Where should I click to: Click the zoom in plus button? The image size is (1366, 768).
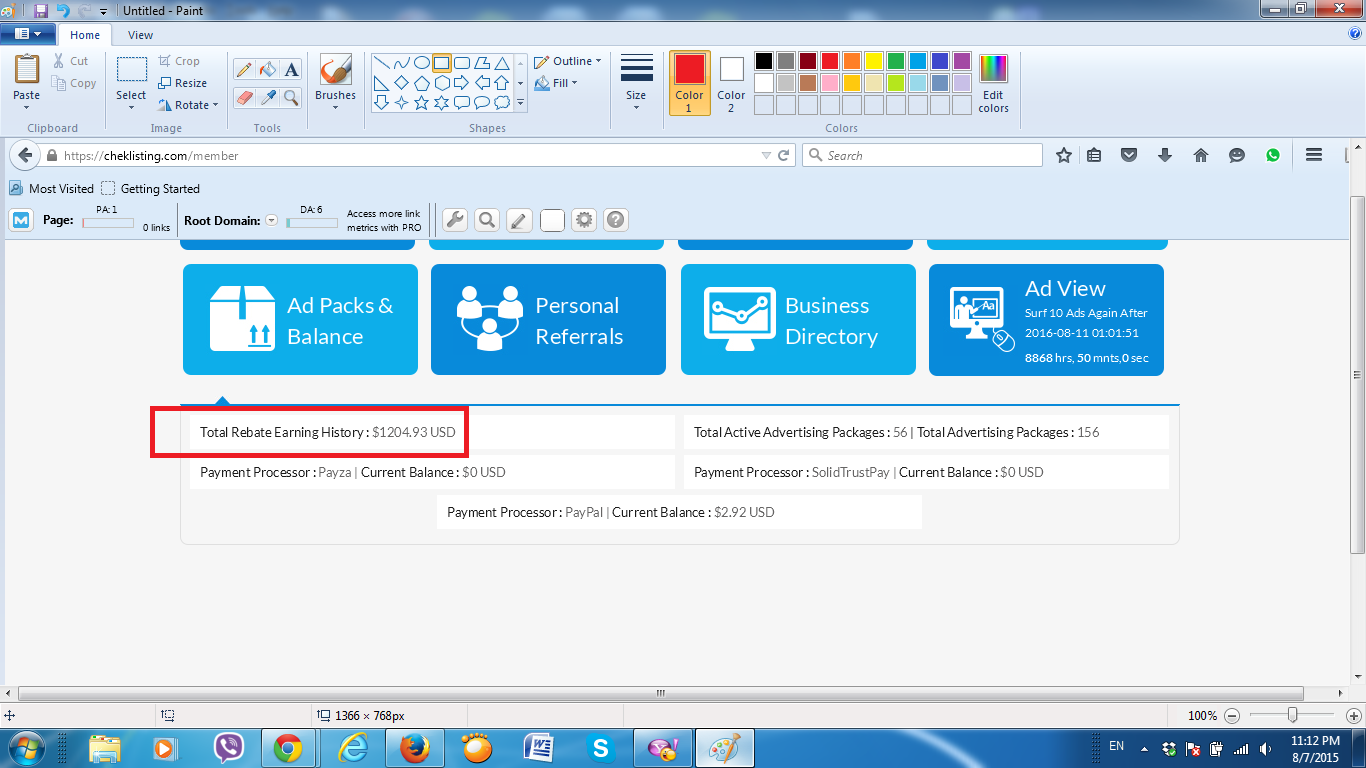(x=1354, y=716)
